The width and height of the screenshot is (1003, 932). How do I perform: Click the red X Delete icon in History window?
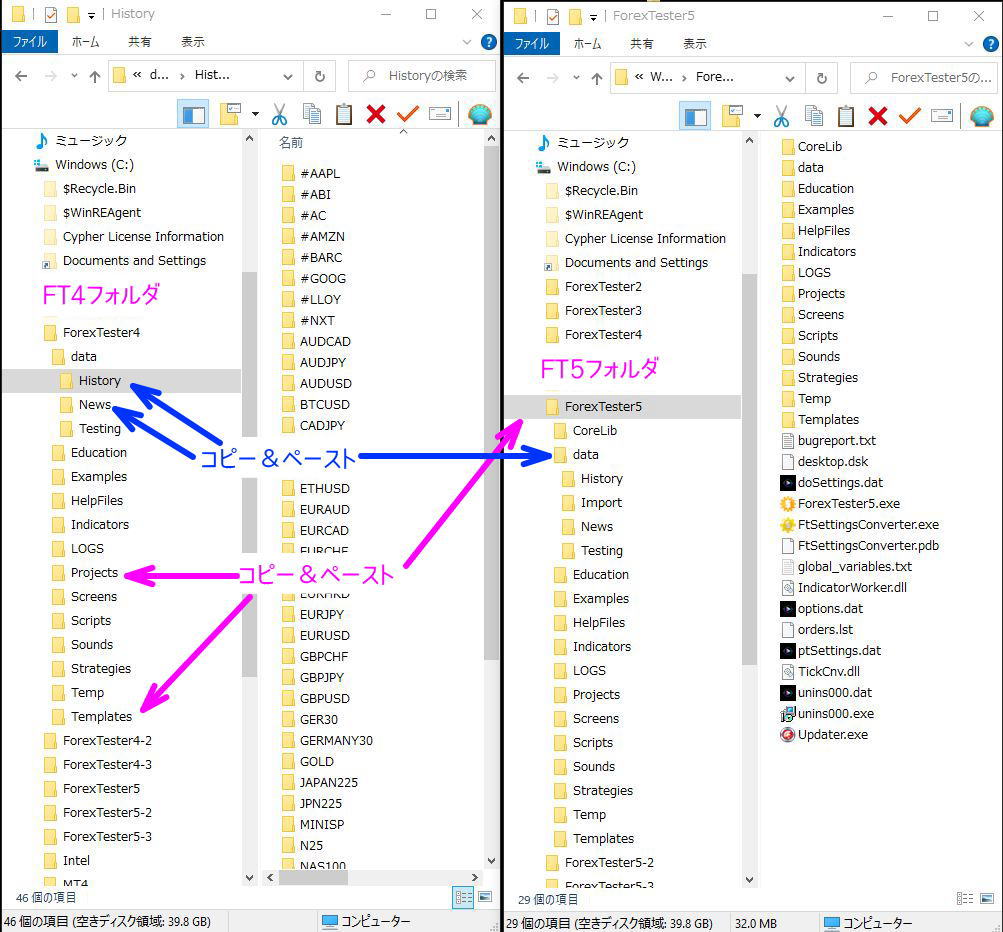pos(375,114)
